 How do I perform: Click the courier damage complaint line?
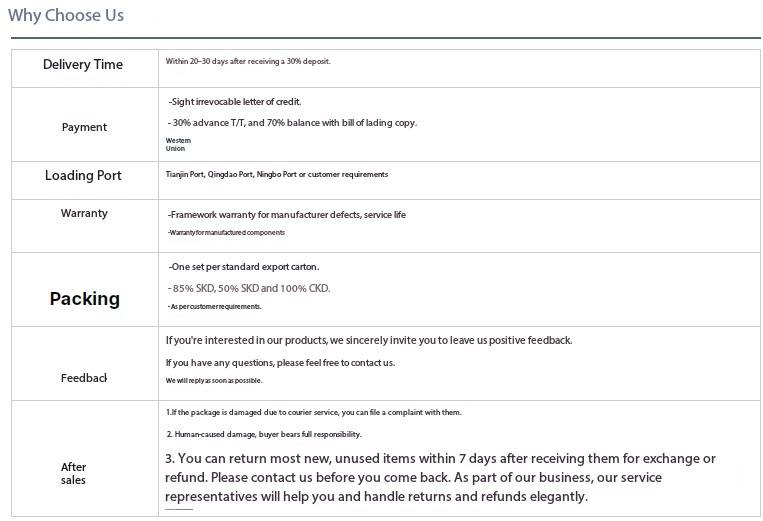coord(314,412)
